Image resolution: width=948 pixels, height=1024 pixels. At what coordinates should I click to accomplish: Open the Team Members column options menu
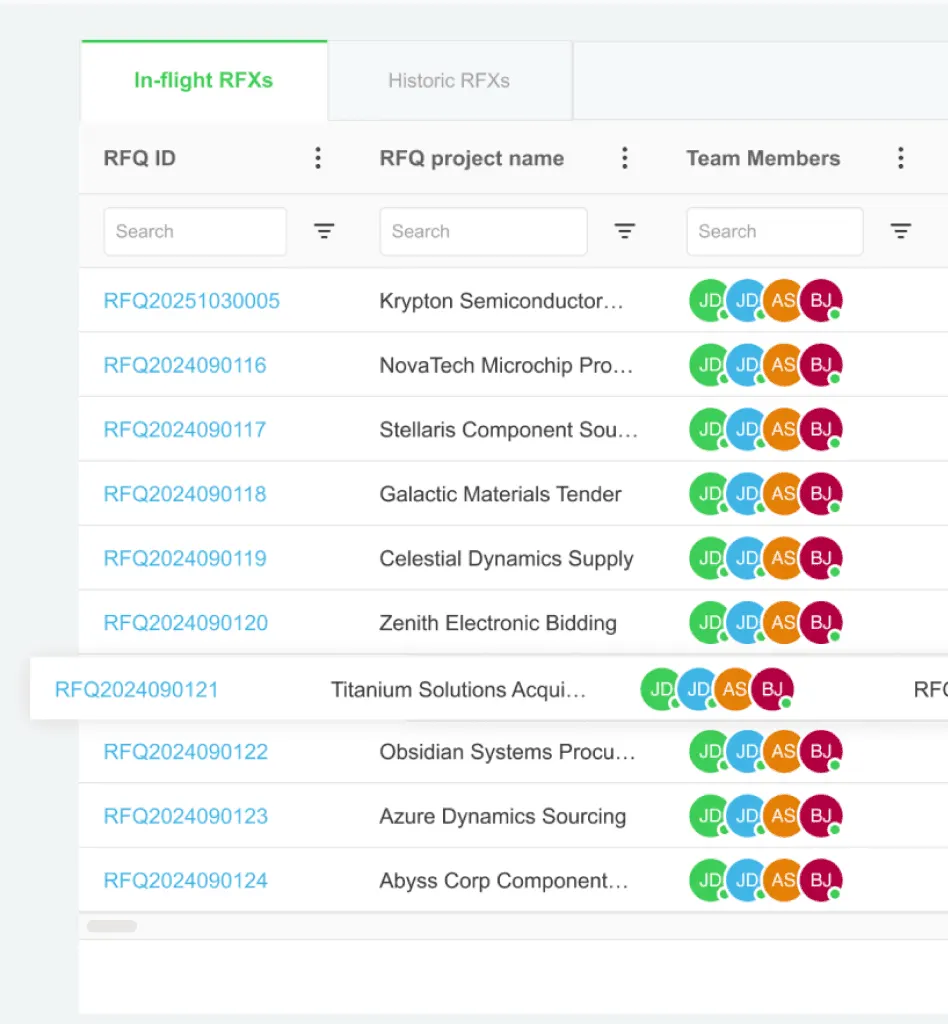901,158
